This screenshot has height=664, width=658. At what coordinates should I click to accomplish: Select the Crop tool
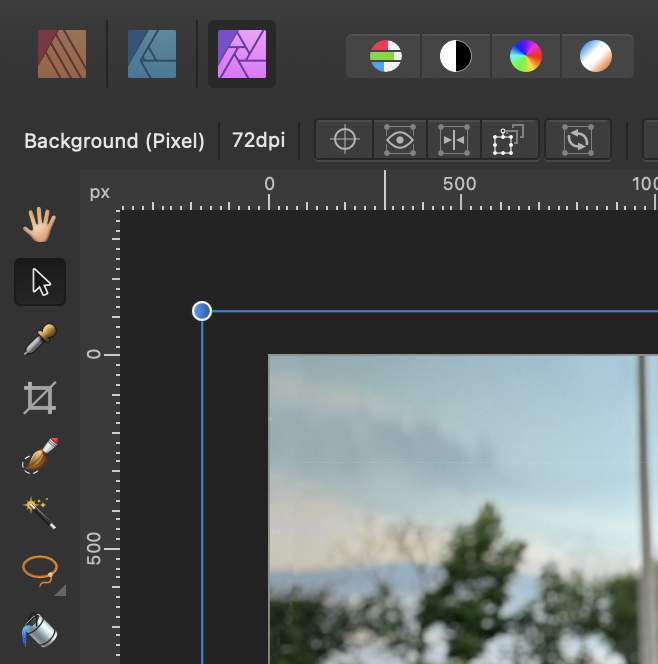coord(40,398)
